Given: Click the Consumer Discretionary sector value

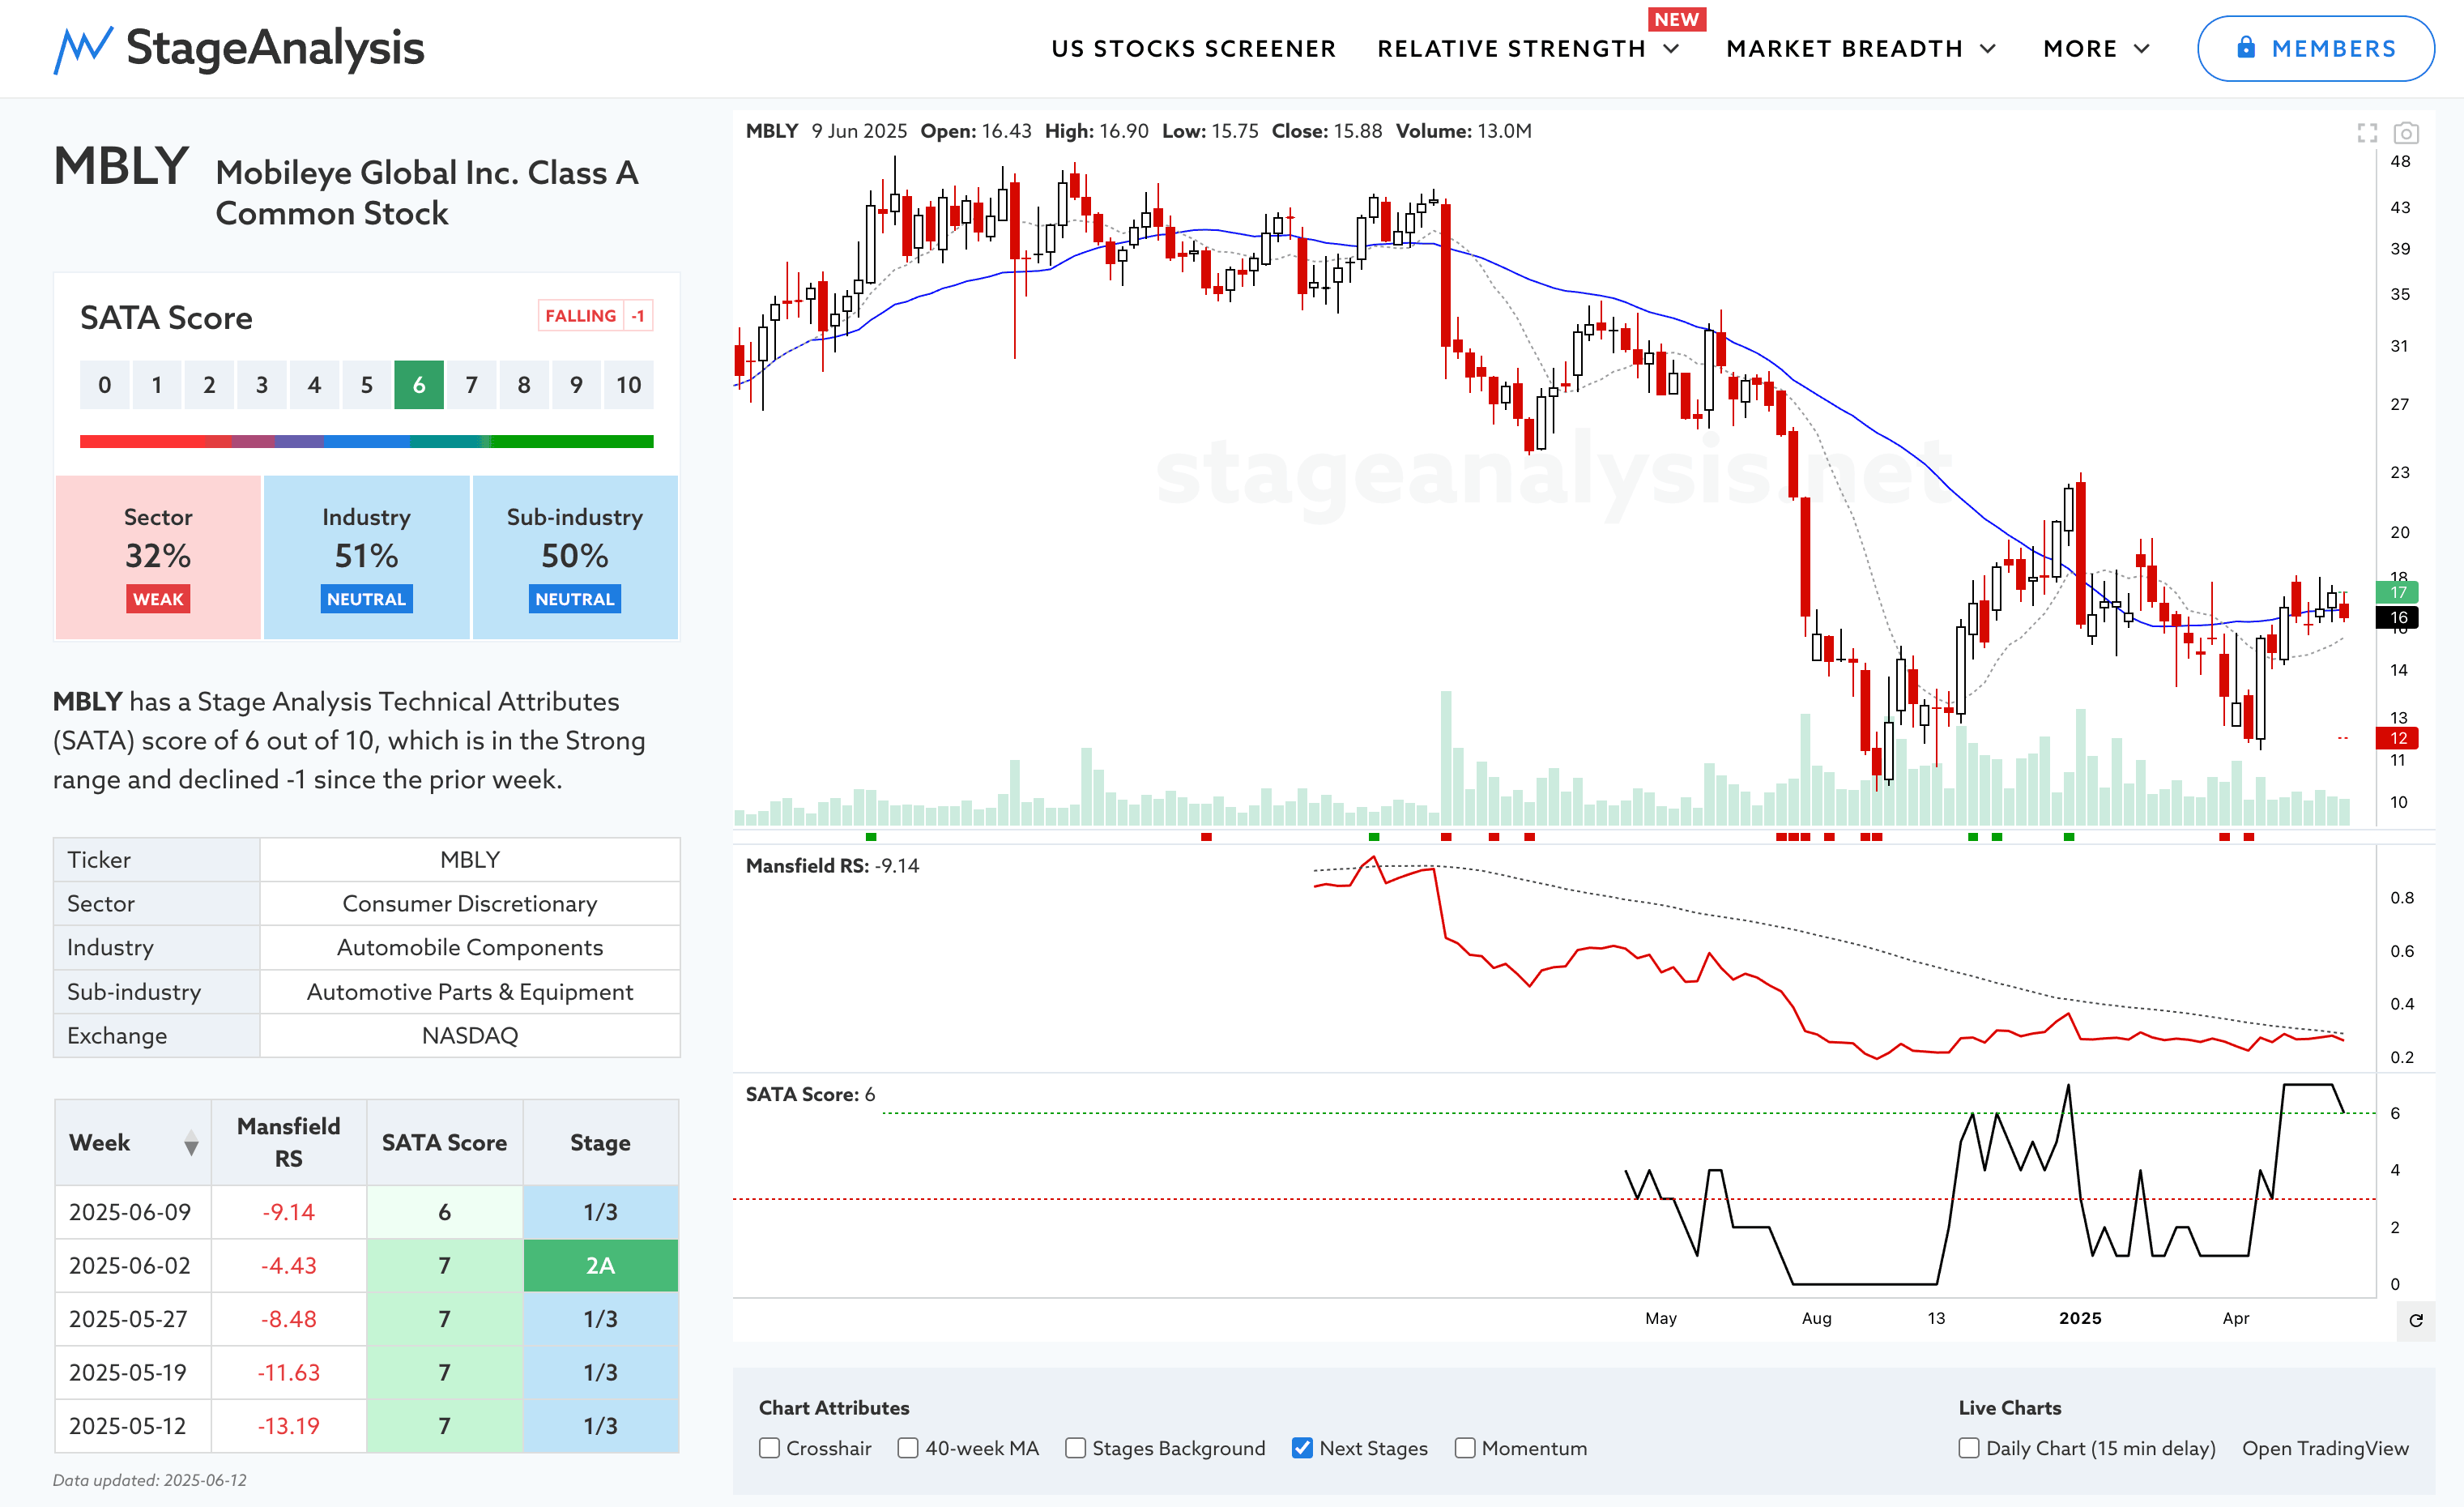Looking at the screenshot, I should (x=470, y=904).
